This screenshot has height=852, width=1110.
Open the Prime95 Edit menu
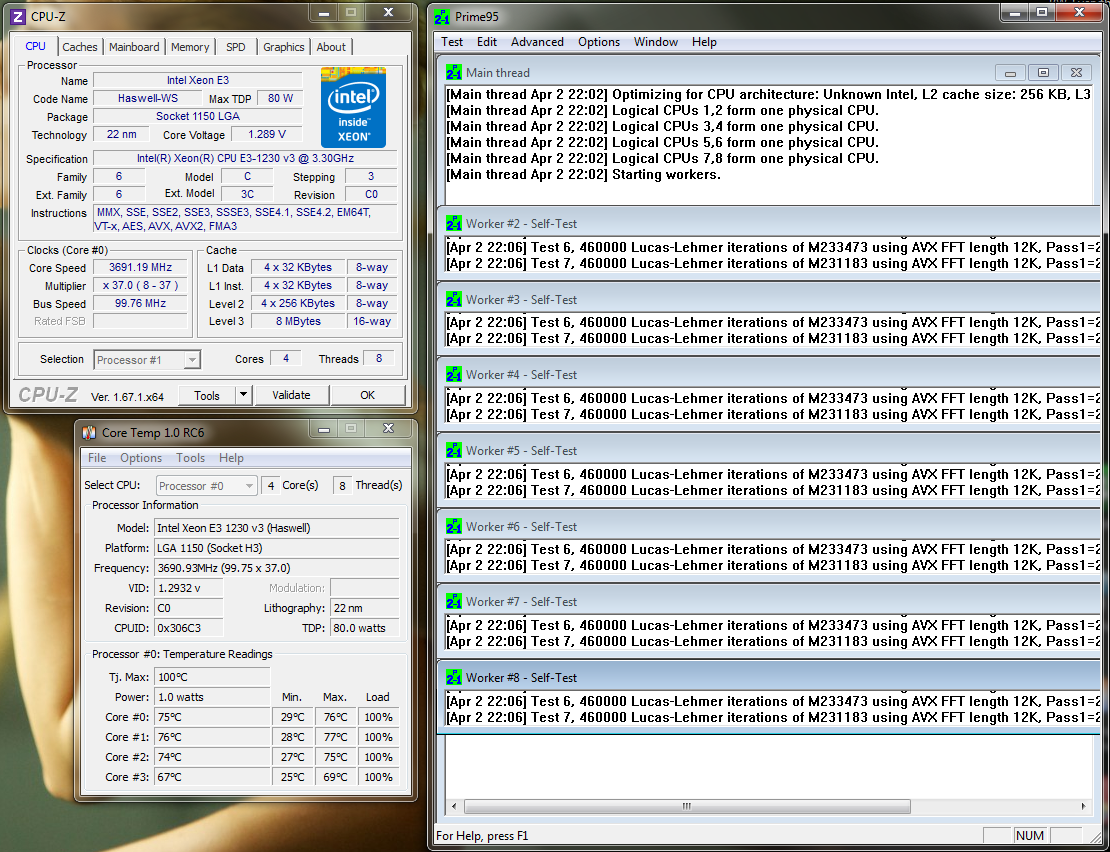coord(486,42)
